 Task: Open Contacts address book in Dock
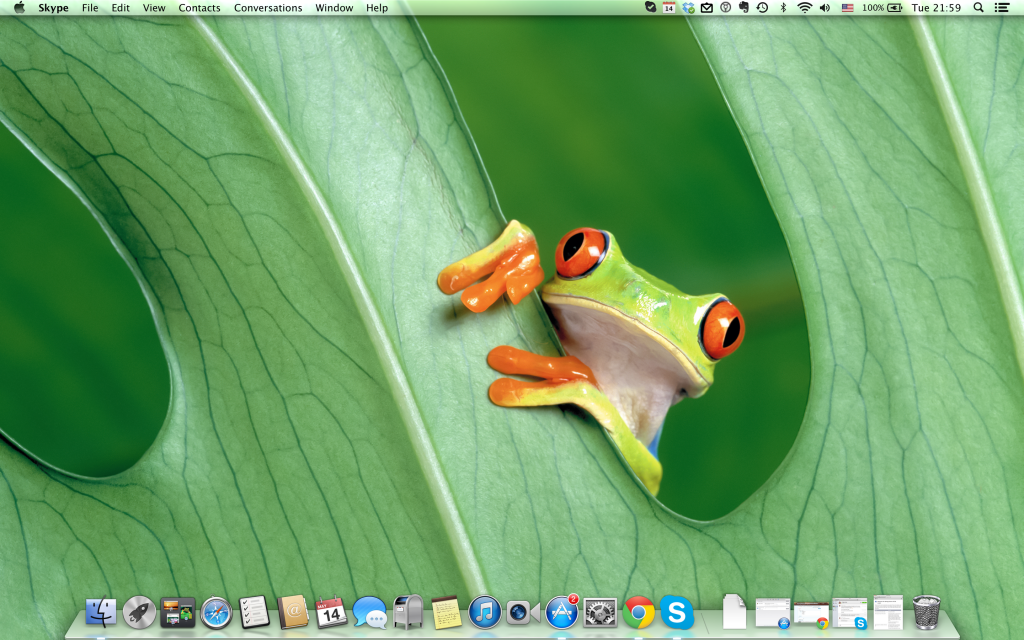coord(293,613)
